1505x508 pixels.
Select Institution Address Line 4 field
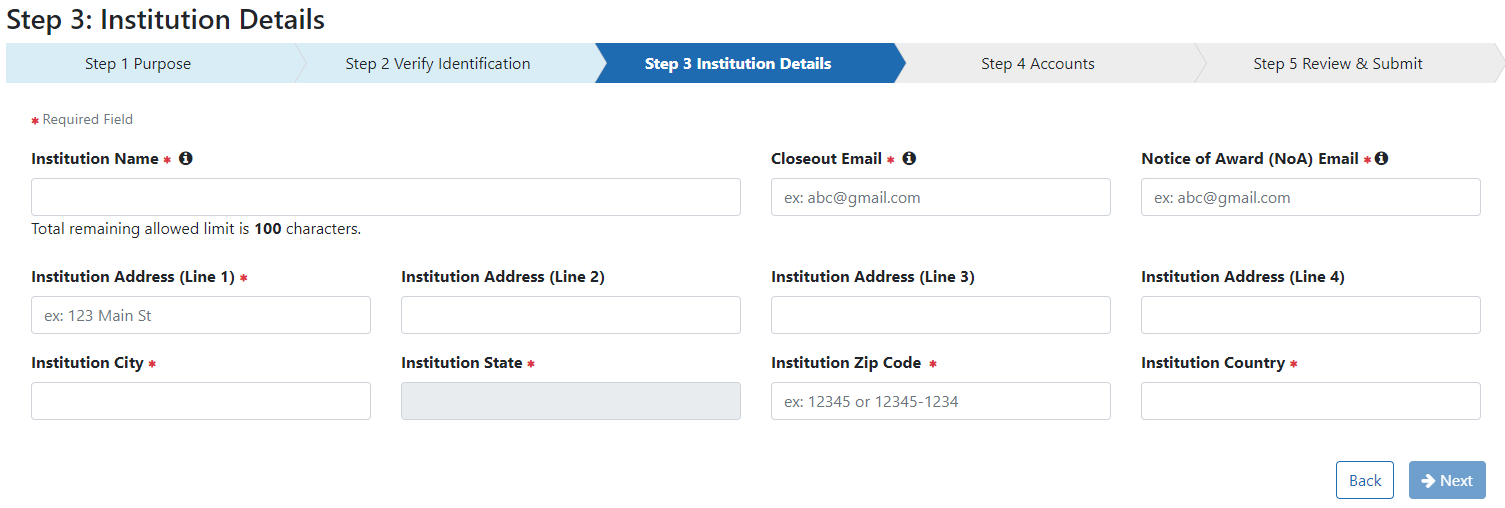click(1310, 315)
